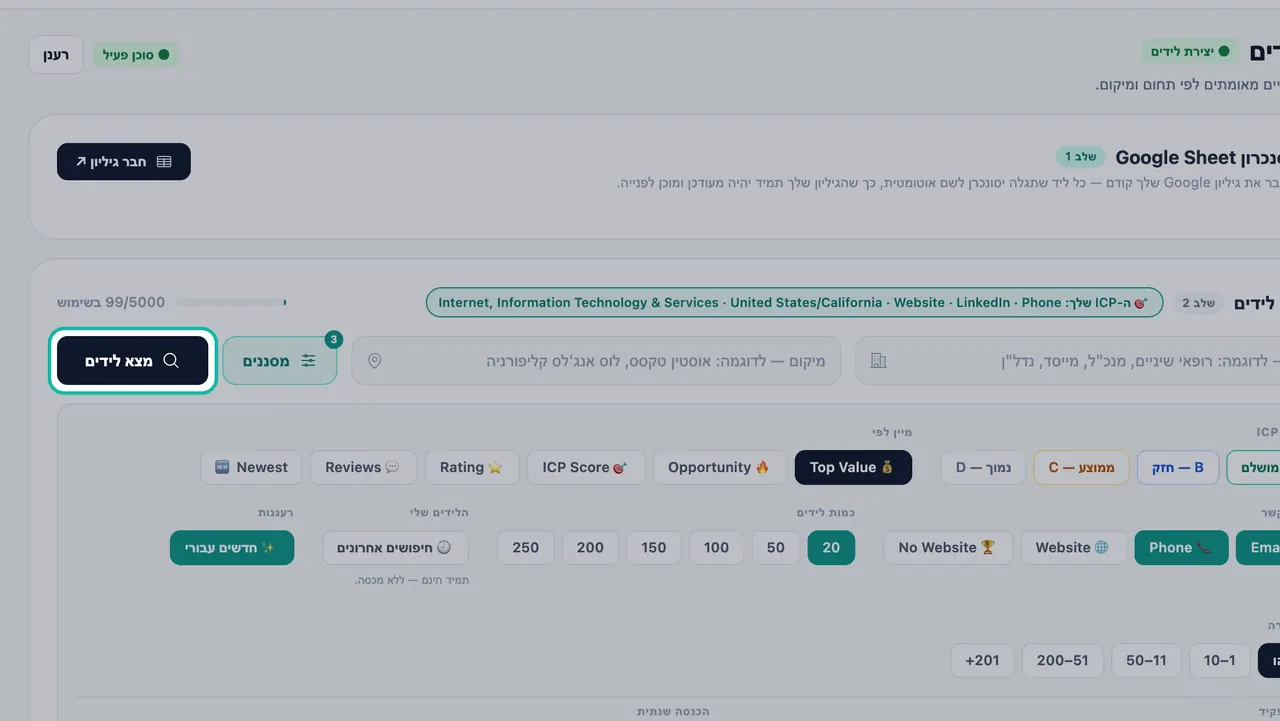Click the רענן refresh button
Image resolution: width=1280 pixels, height=721 pixels.
tap(56, 55)
